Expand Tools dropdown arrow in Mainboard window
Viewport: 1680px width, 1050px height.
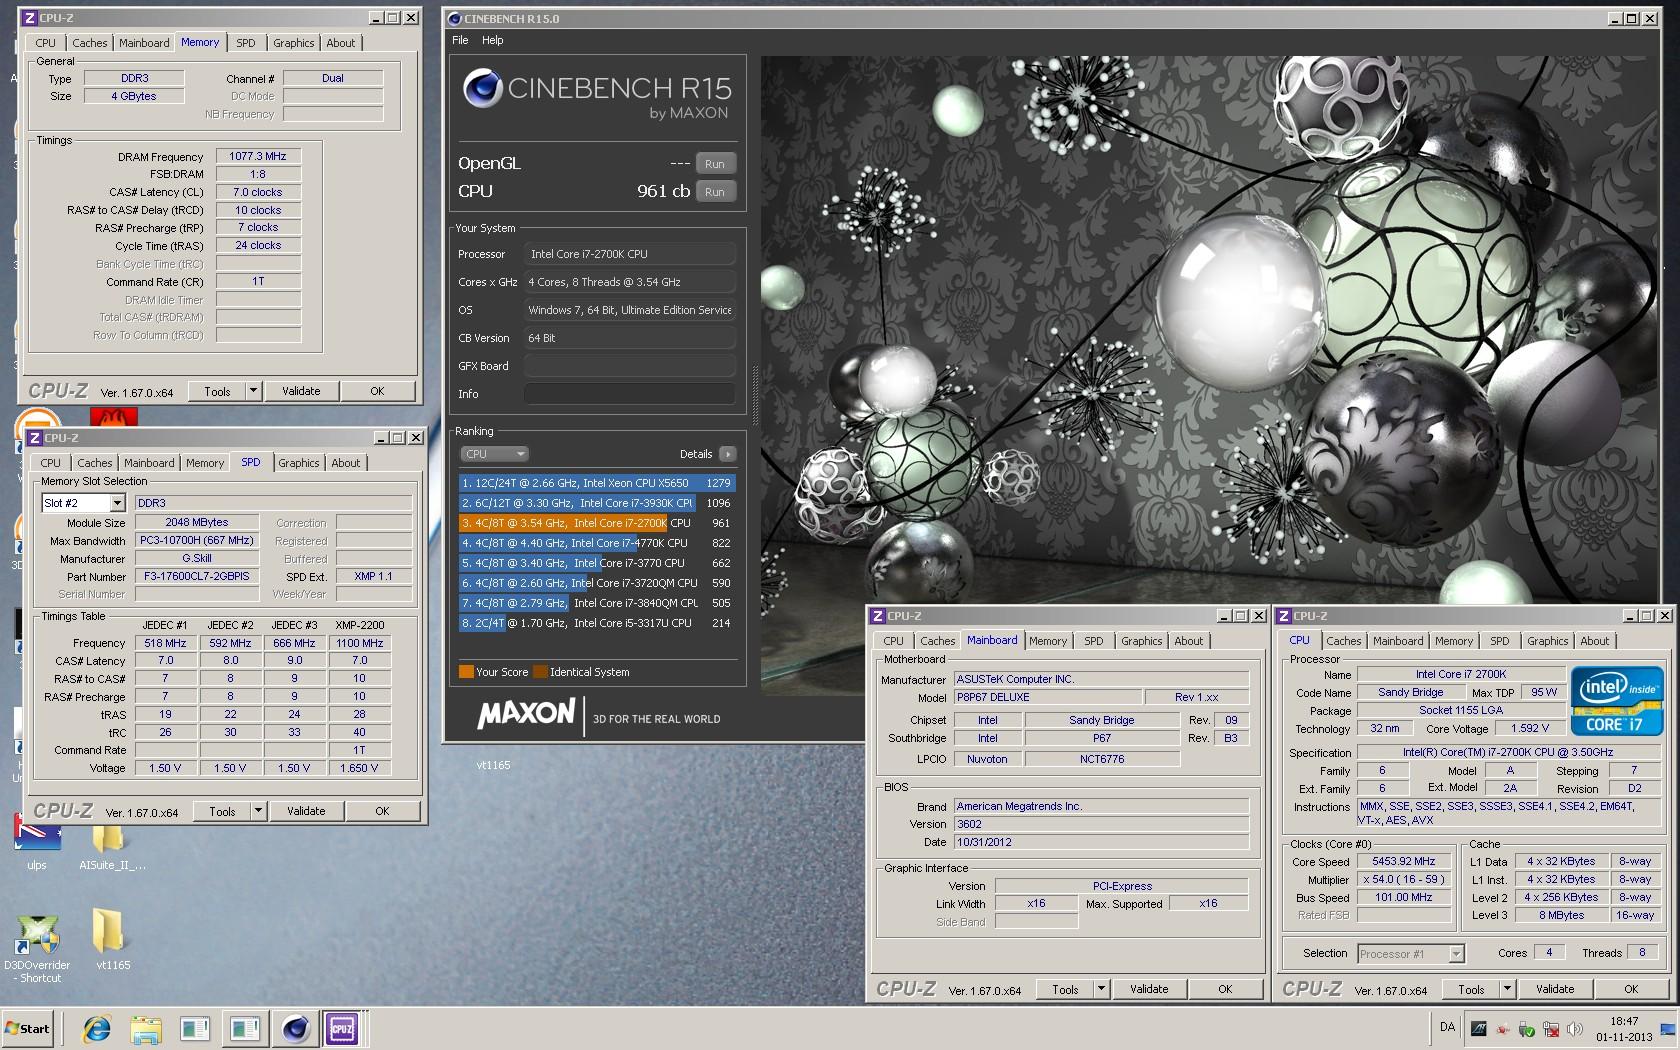tap(1101, 989)
